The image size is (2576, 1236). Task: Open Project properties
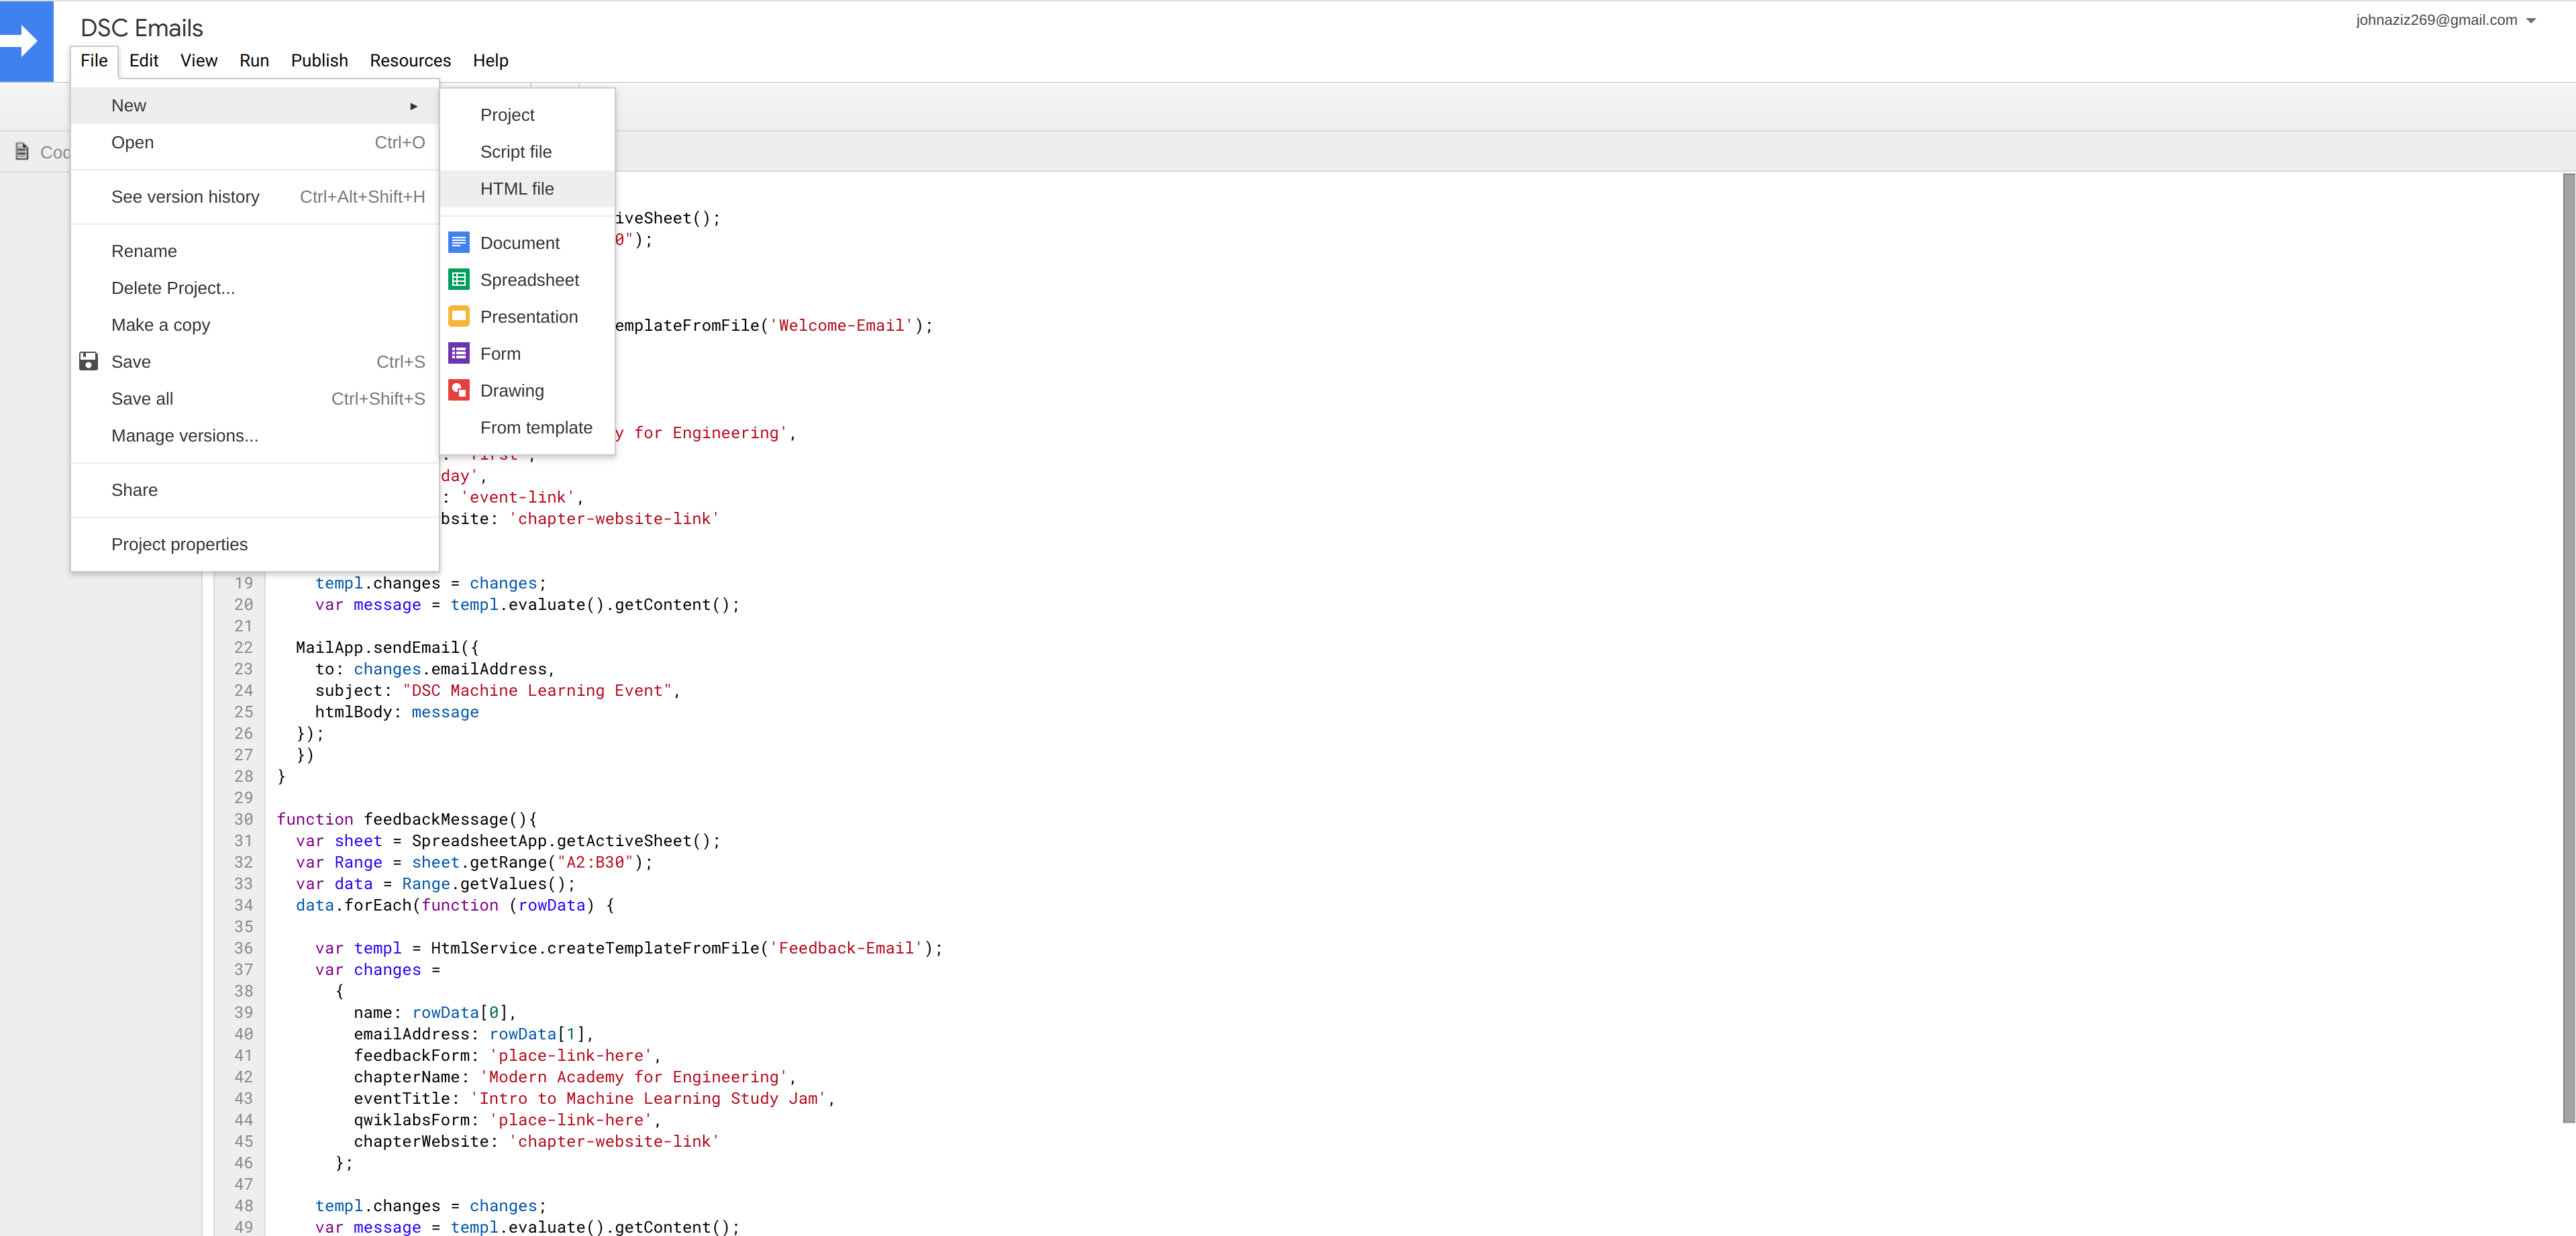point(179,544)
